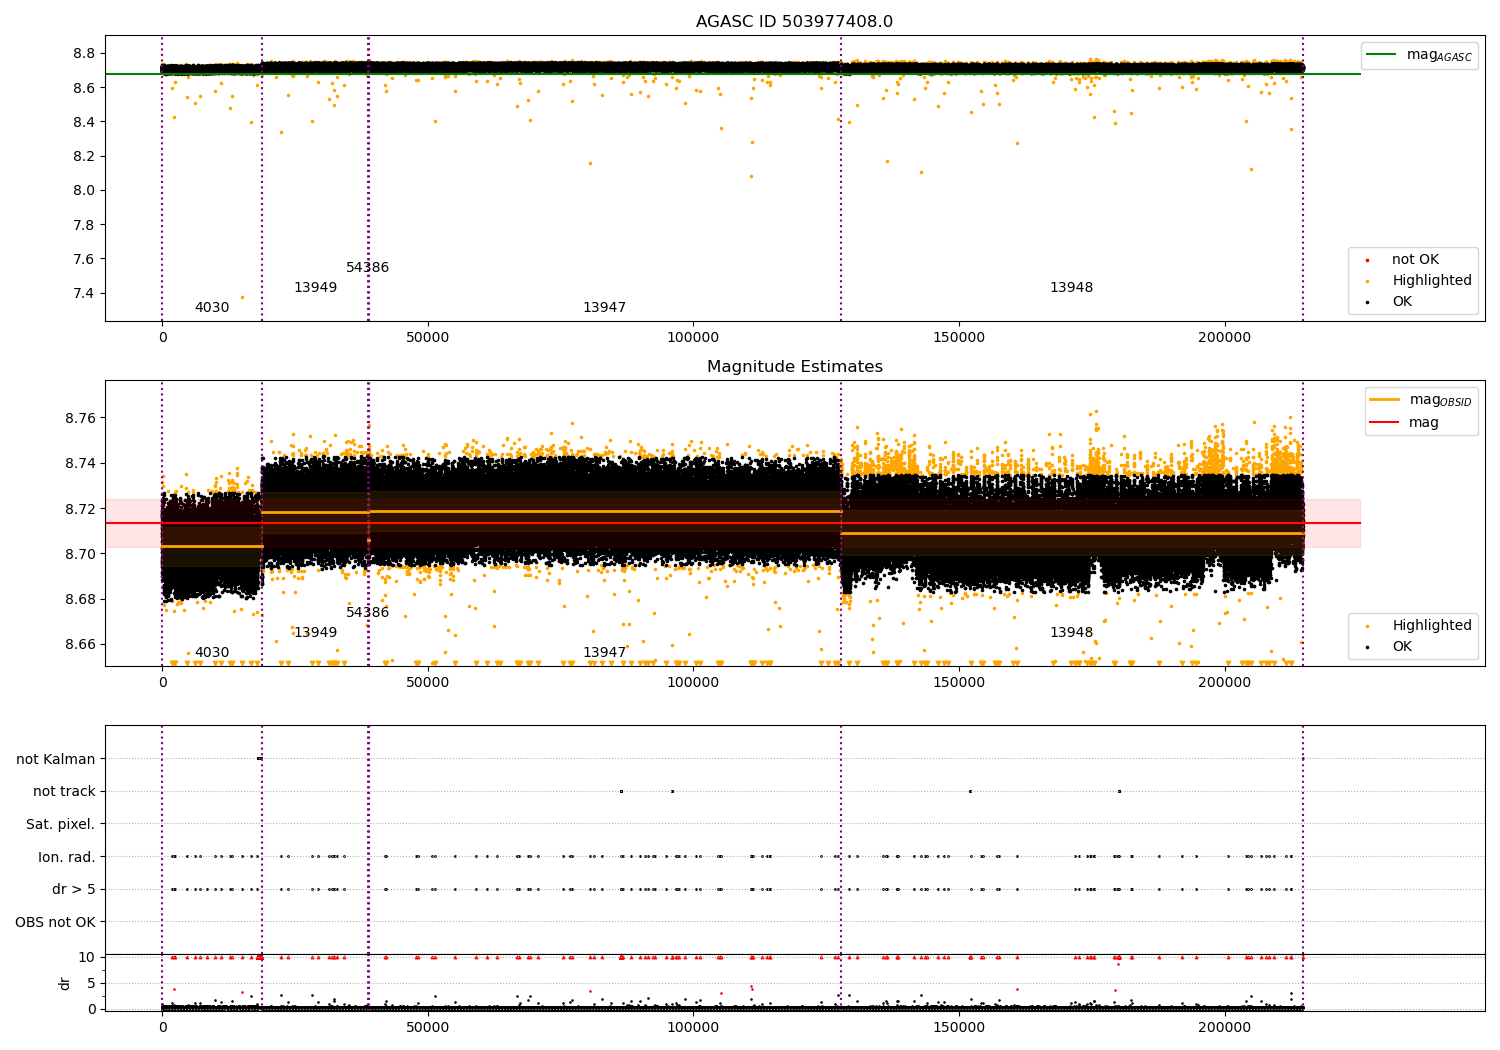Click OBSID label 54386 in the Magnitude Estimates plot

pos(368,613)
